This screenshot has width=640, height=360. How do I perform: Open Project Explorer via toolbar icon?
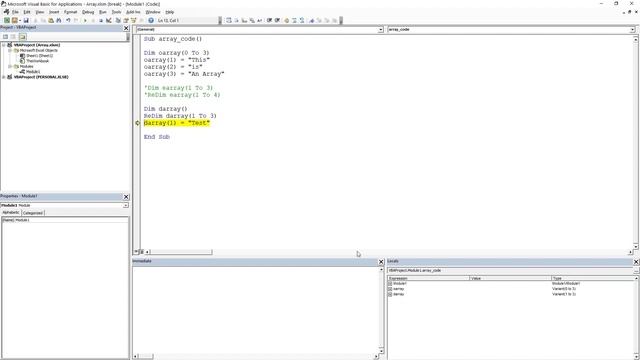coord(118,20)
